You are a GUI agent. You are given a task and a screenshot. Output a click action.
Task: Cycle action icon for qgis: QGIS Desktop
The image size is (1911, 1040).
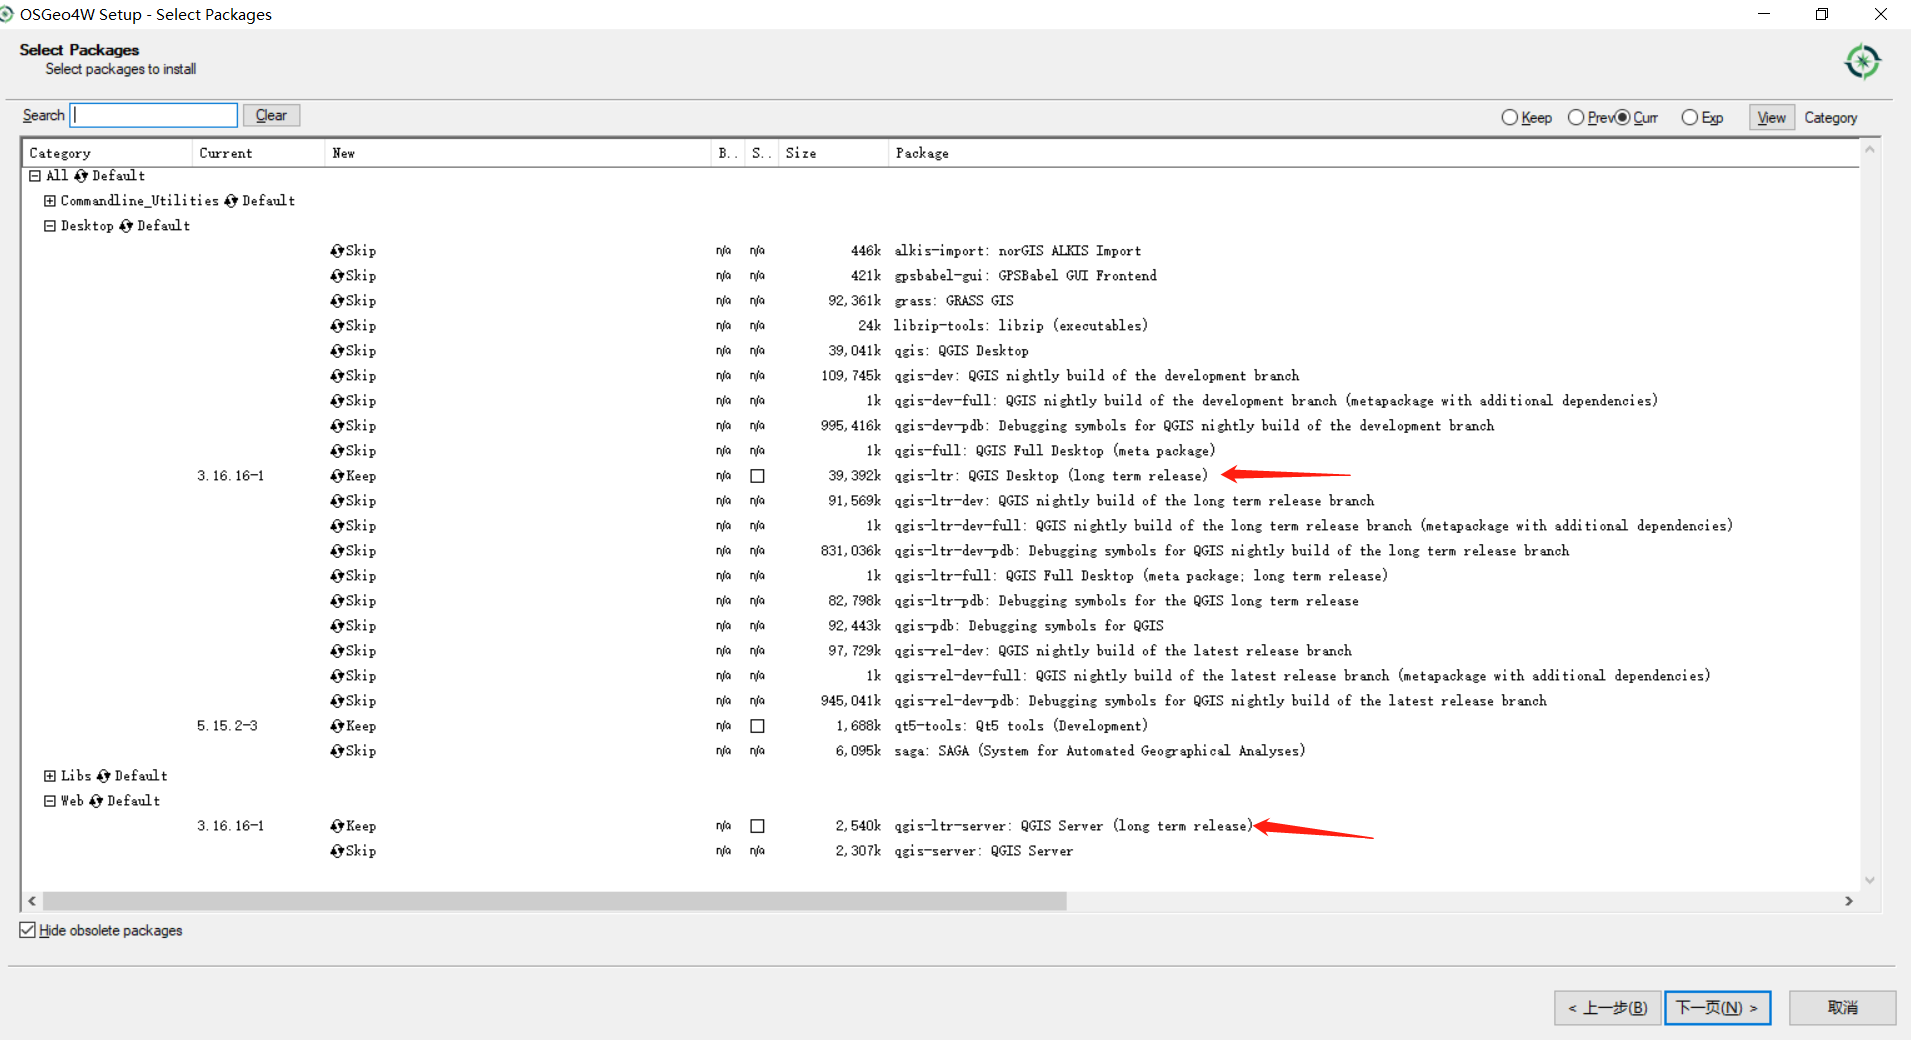tap(337, 351)
